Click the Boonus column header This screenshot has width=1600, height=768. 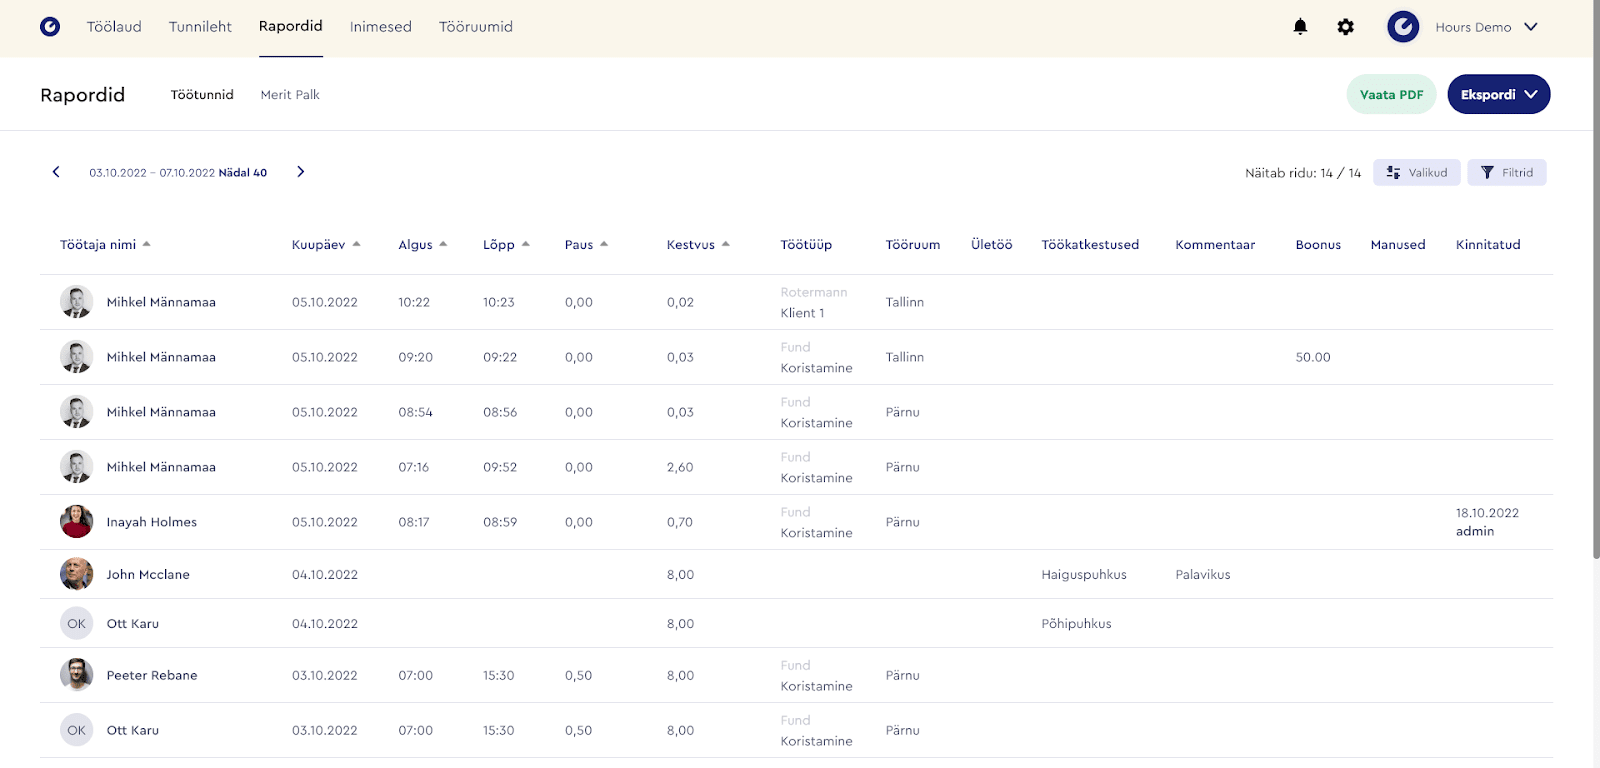pos(1318,244)
